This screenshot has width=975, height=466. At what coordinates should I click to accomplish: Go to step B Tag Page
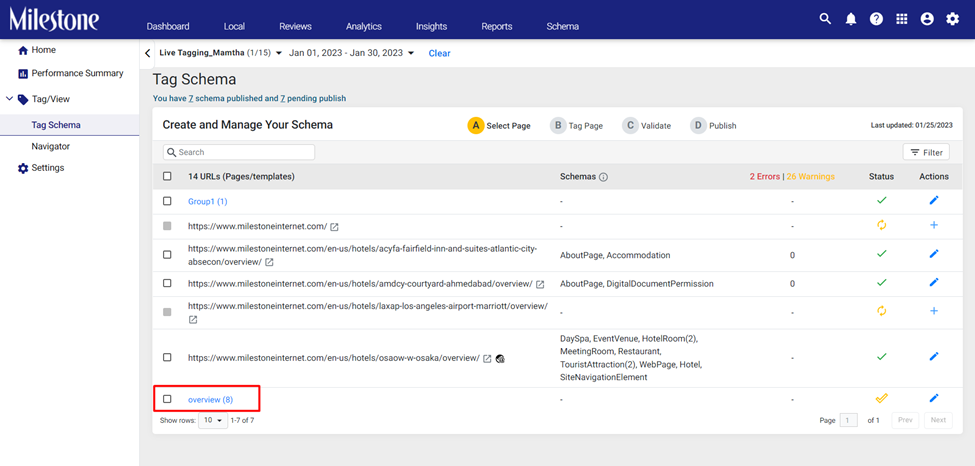576,126
